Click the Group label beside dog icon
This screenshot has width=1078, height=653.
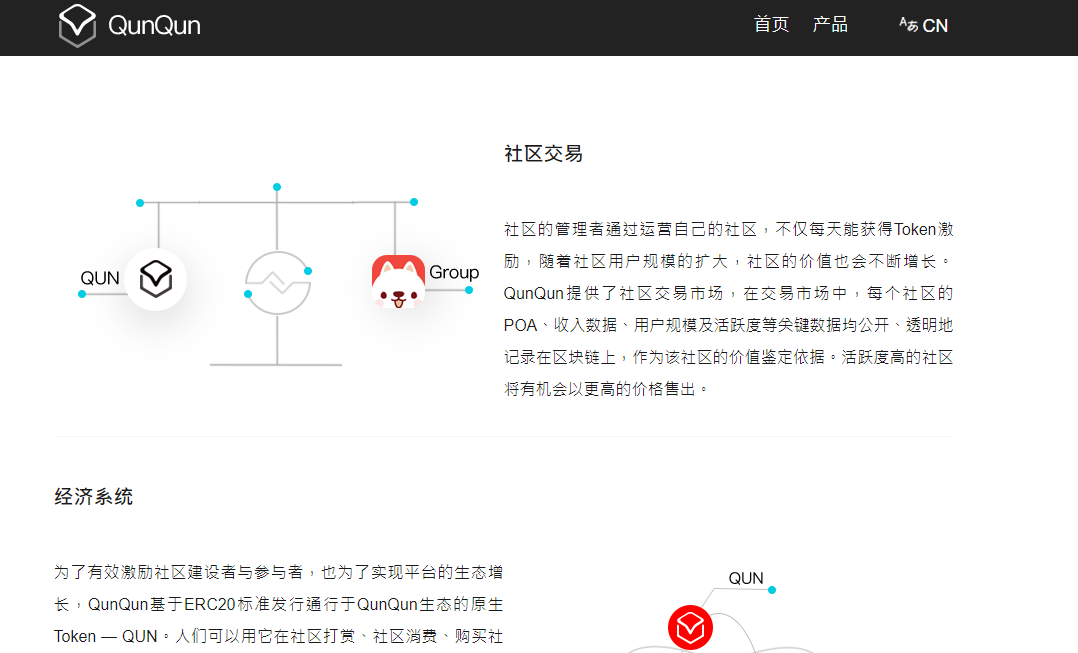click(x=454, y=272)
